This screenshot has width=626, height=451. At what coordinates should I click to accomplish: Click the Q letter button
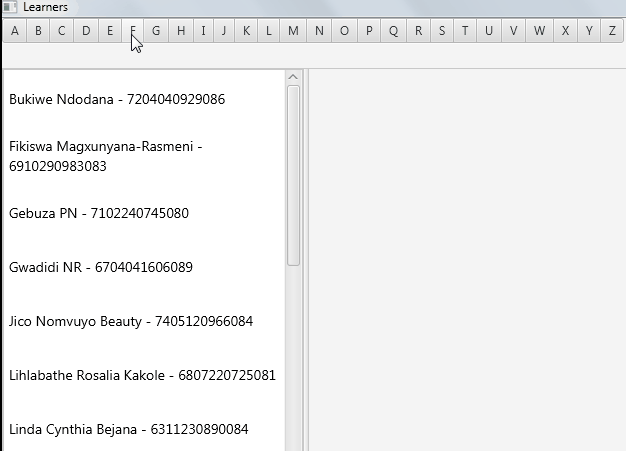[393, 31]
